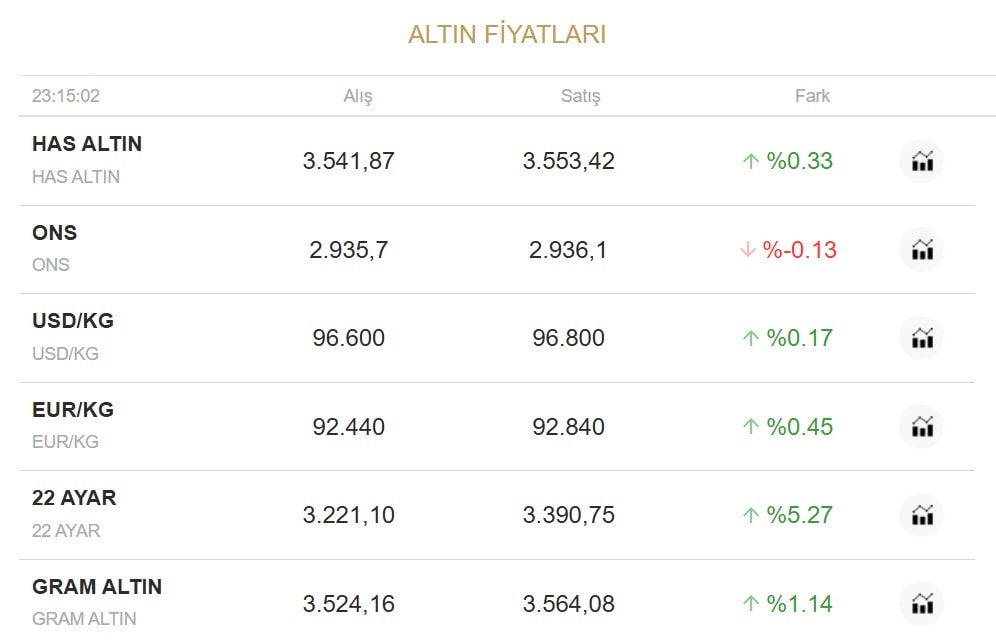The height and width of the screenshot is (643, 996).
Task: Click the green up arrow for HAS ALTIN
Action: pos(750,161)
